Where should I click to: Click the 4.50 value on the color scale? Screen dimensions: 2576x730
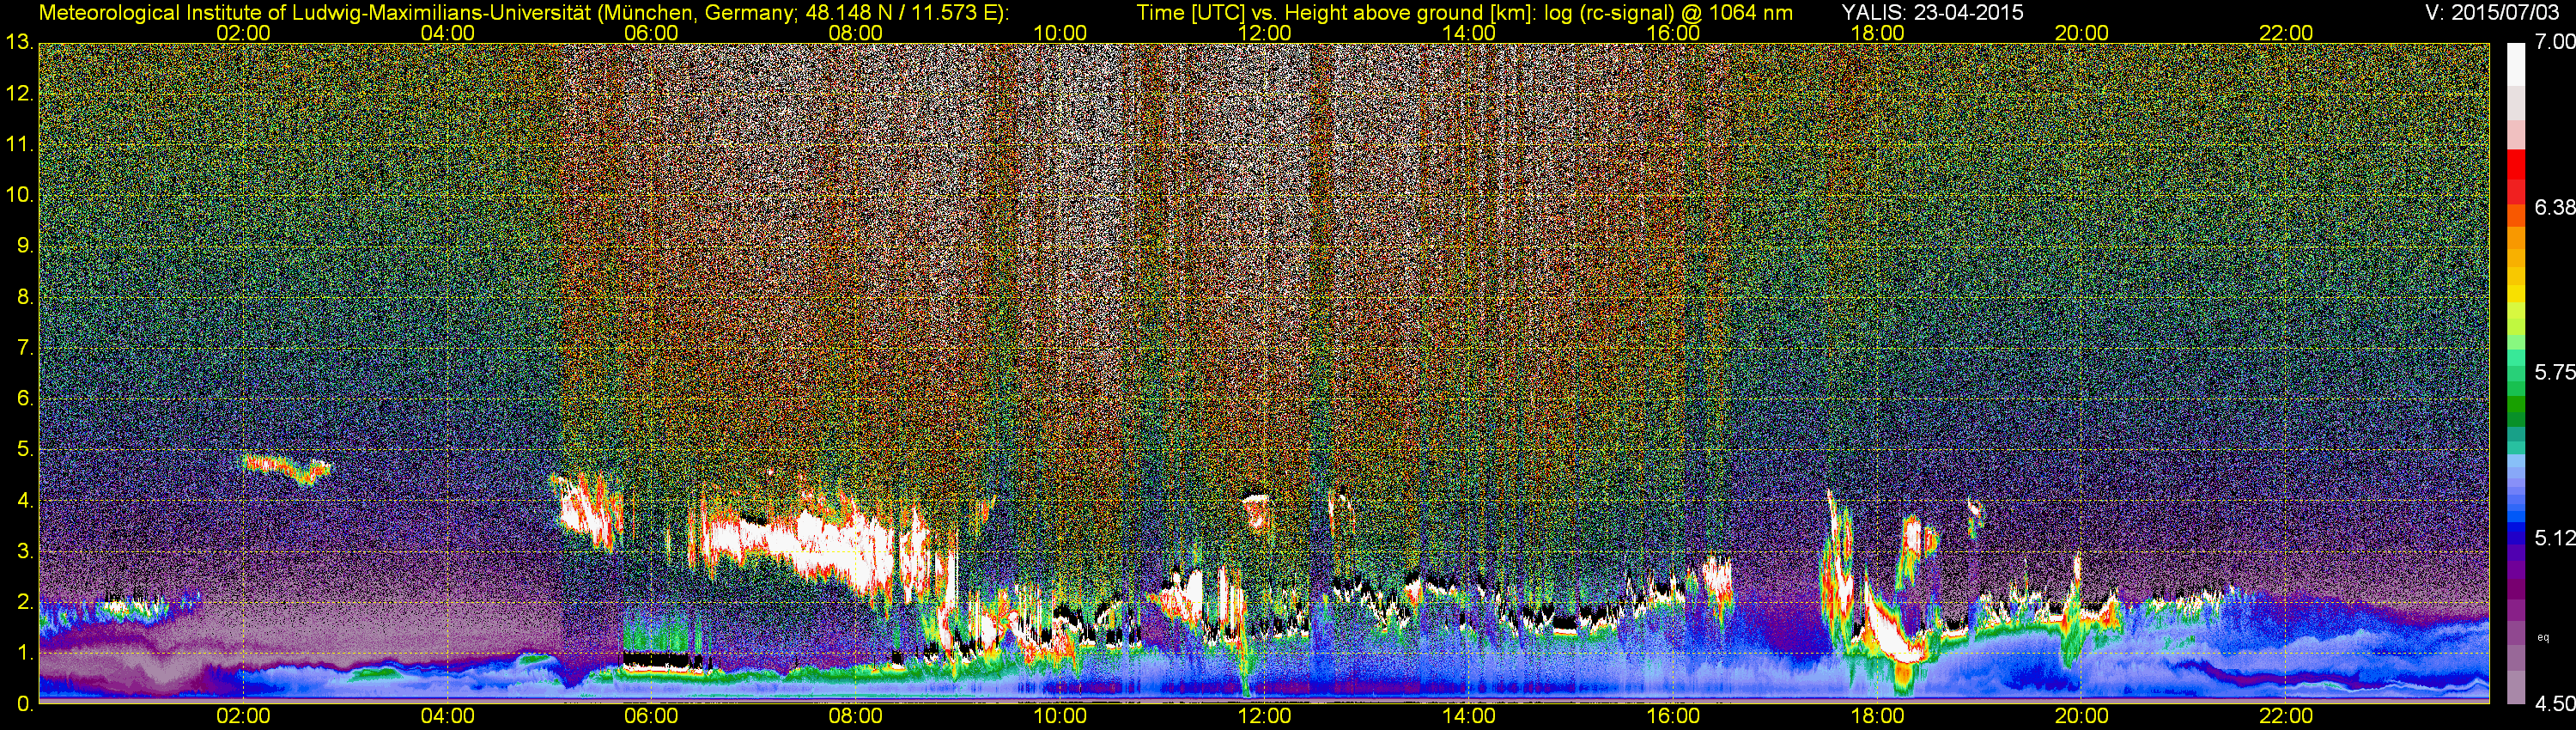pyautogui.click(x=2554, y=704)
